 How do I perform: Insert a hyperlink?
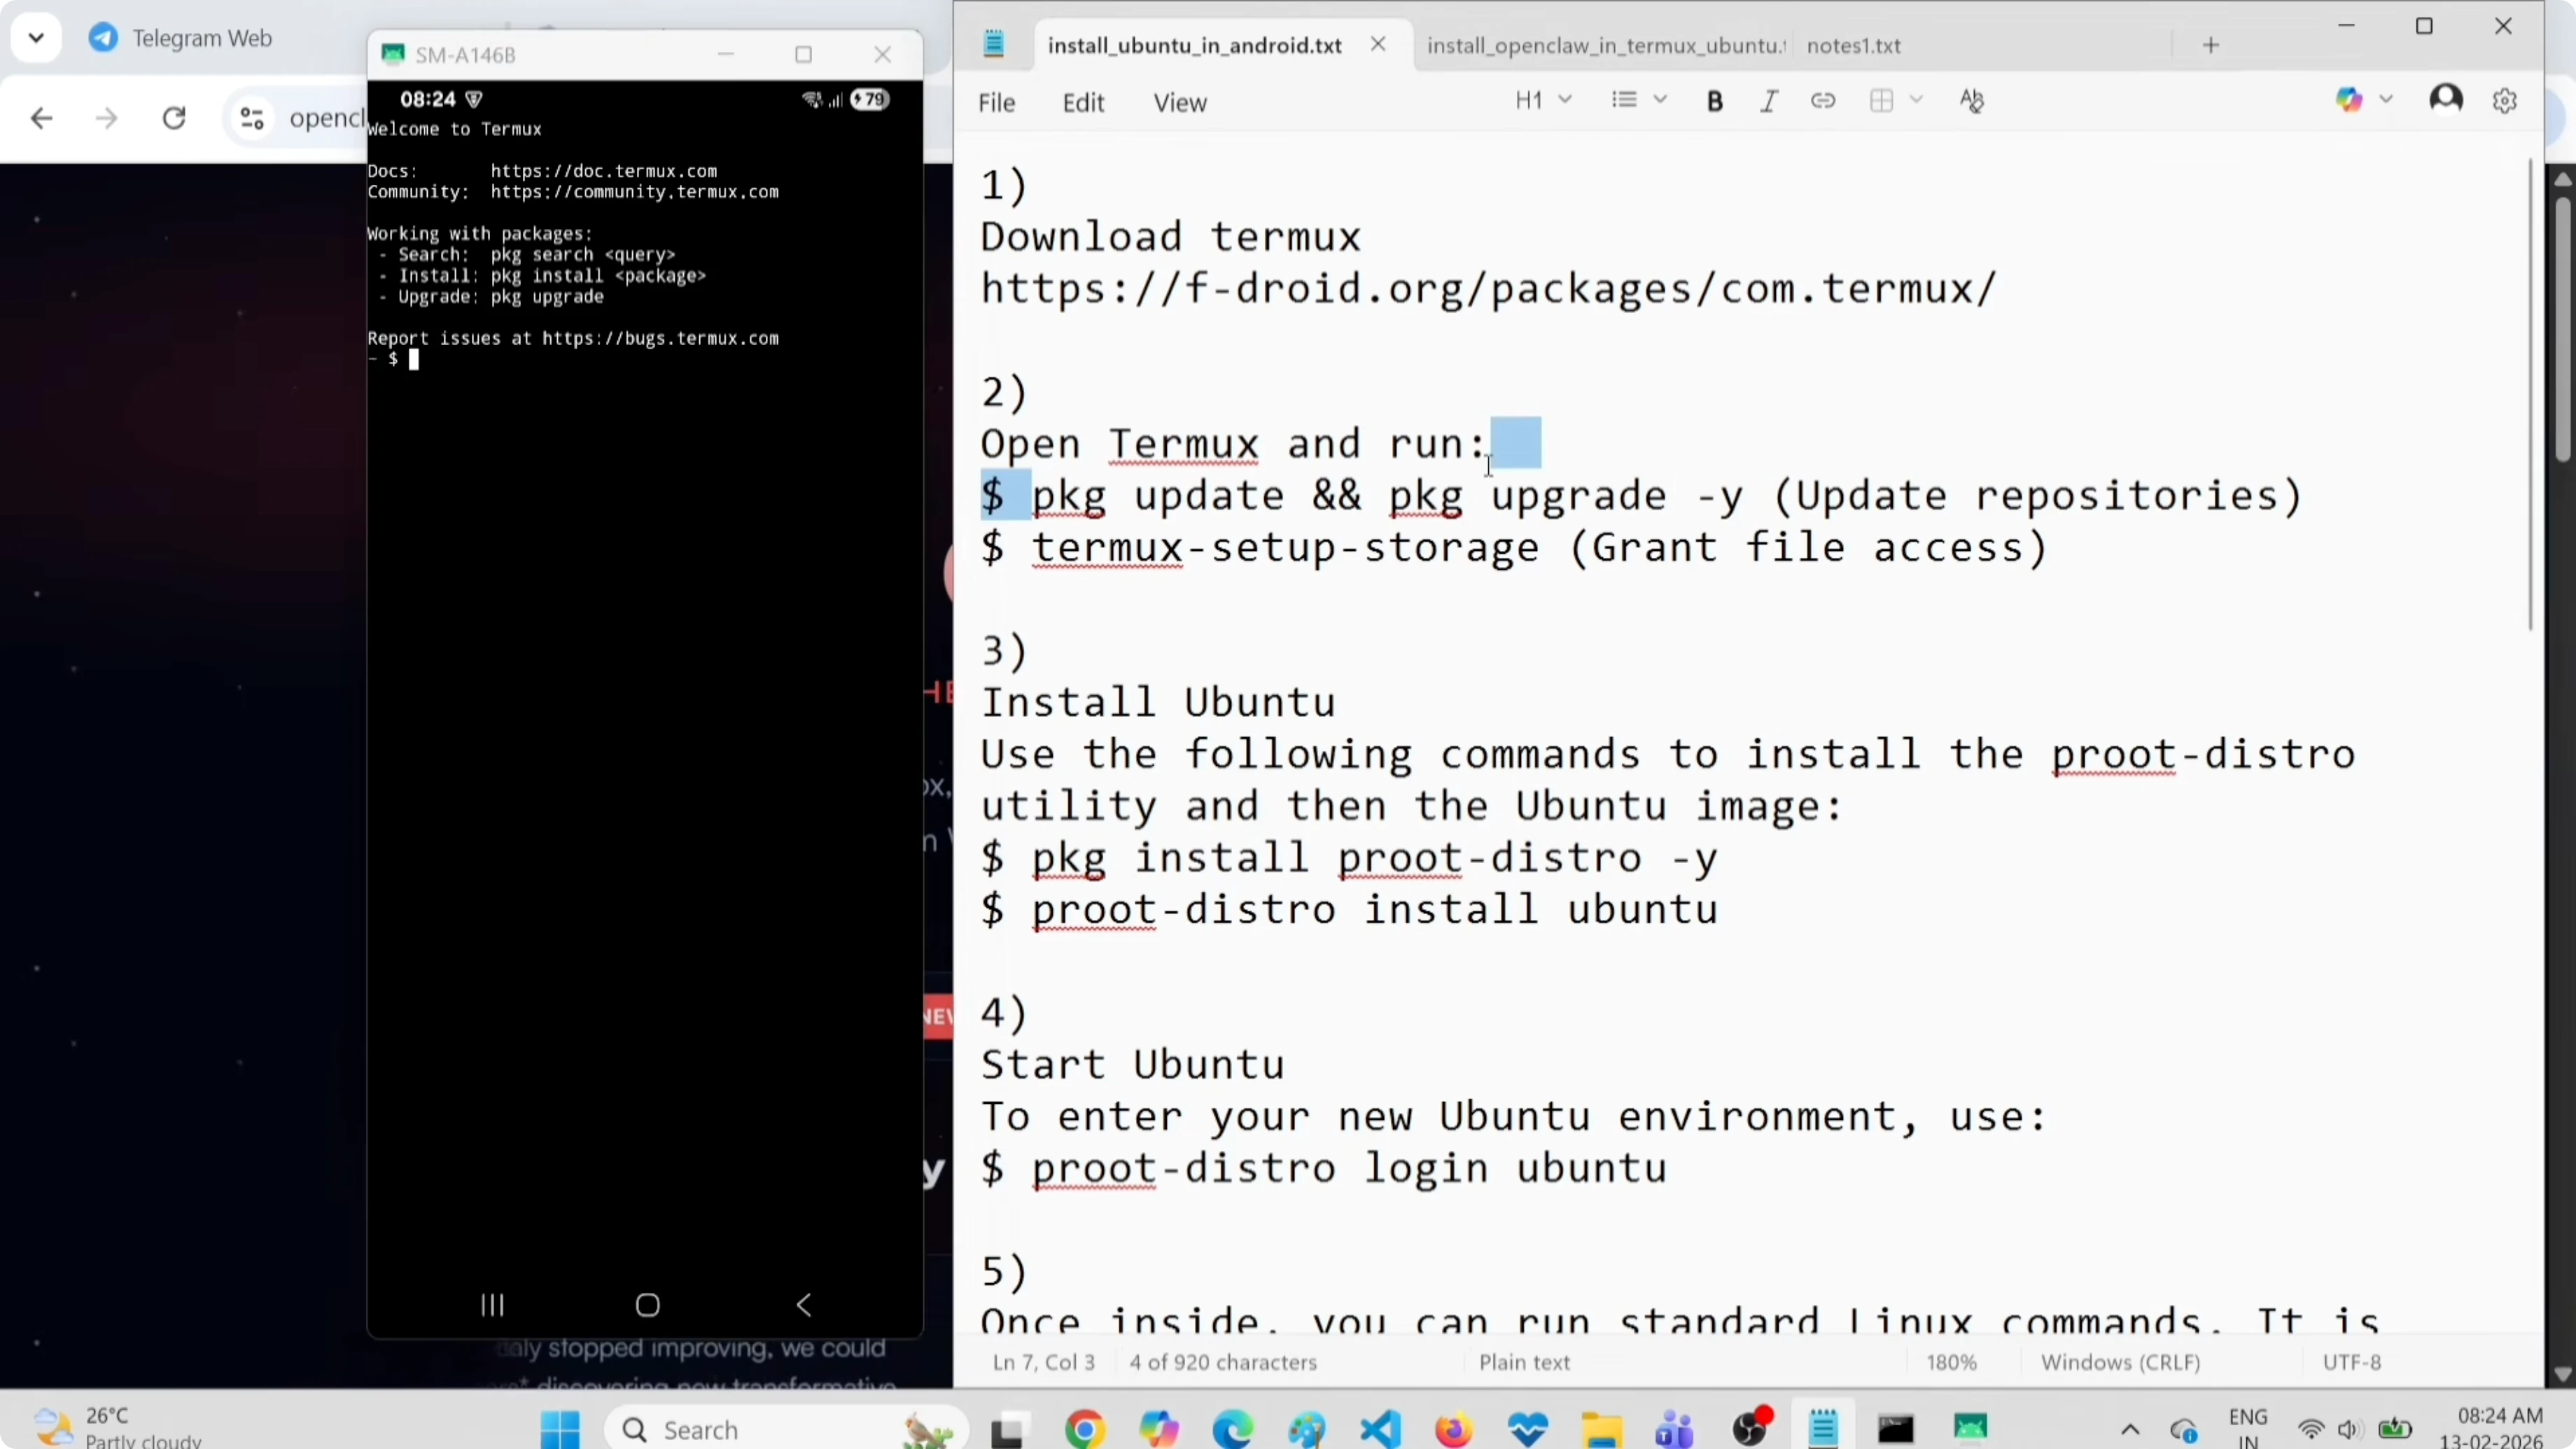click(1823, 100)
